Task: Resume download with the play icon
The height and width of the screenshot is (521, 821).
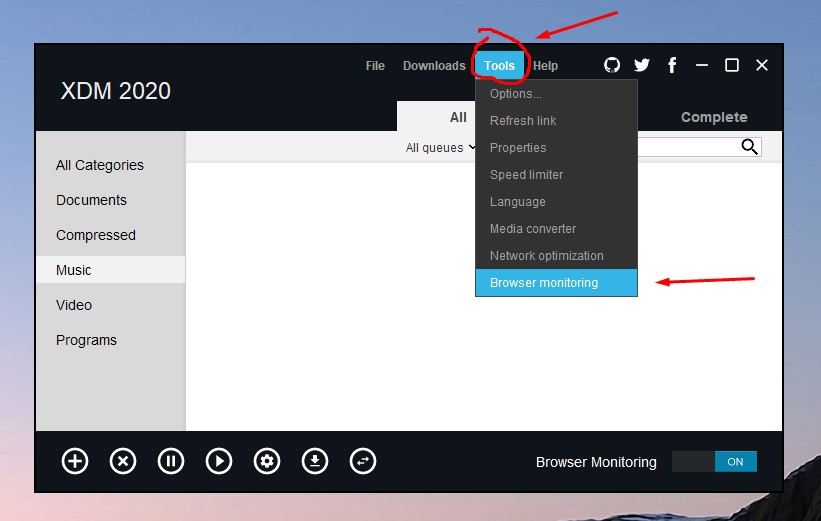Action: tap(219, 461)
